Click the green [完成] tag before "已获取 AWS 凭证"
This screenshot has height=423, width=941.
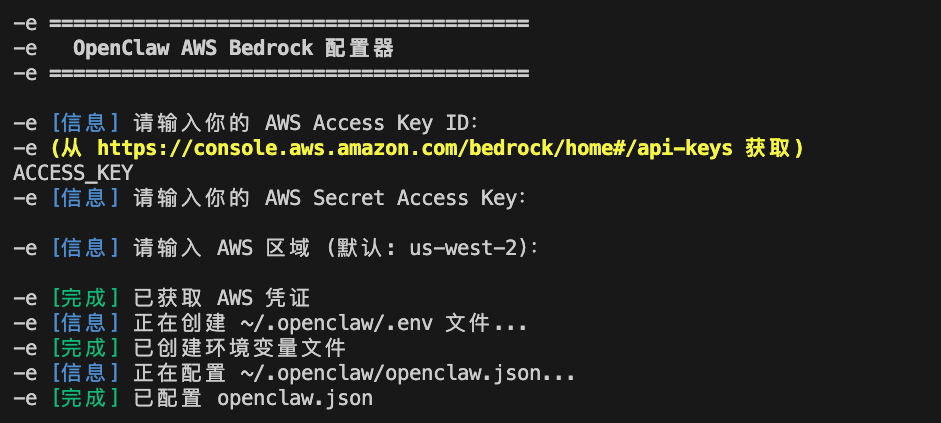point(85,298)
